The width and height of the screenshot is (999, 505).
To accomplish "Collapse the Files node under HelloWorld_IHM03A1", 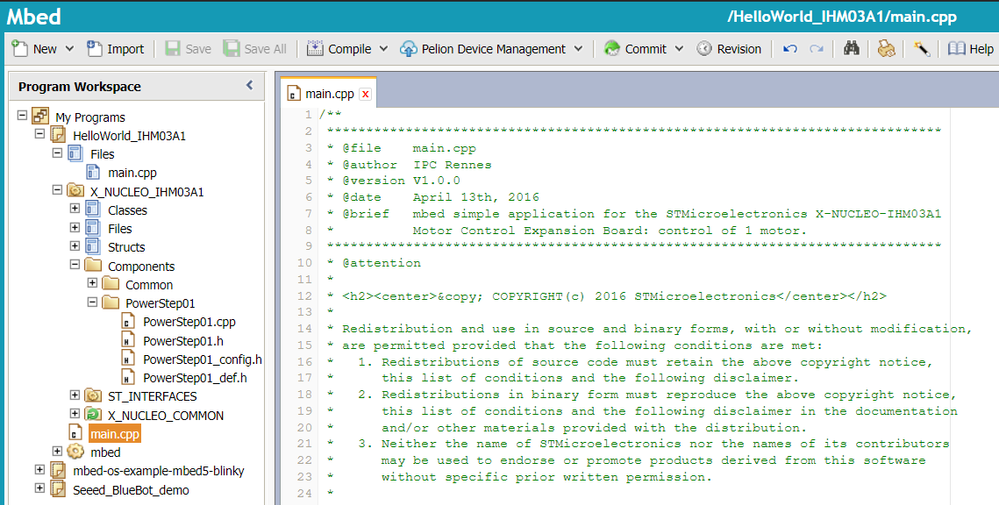I will pyautogui.click(x=57, y=153).
